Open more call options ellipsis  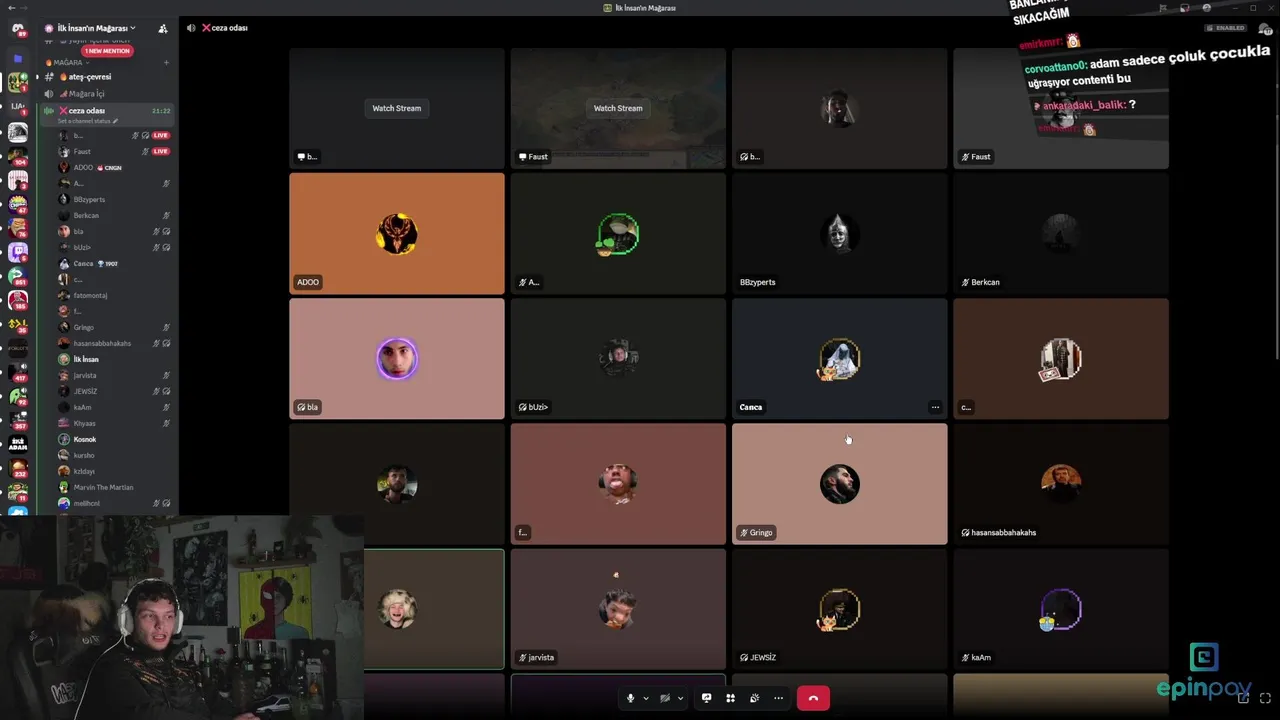click(778, 698)
